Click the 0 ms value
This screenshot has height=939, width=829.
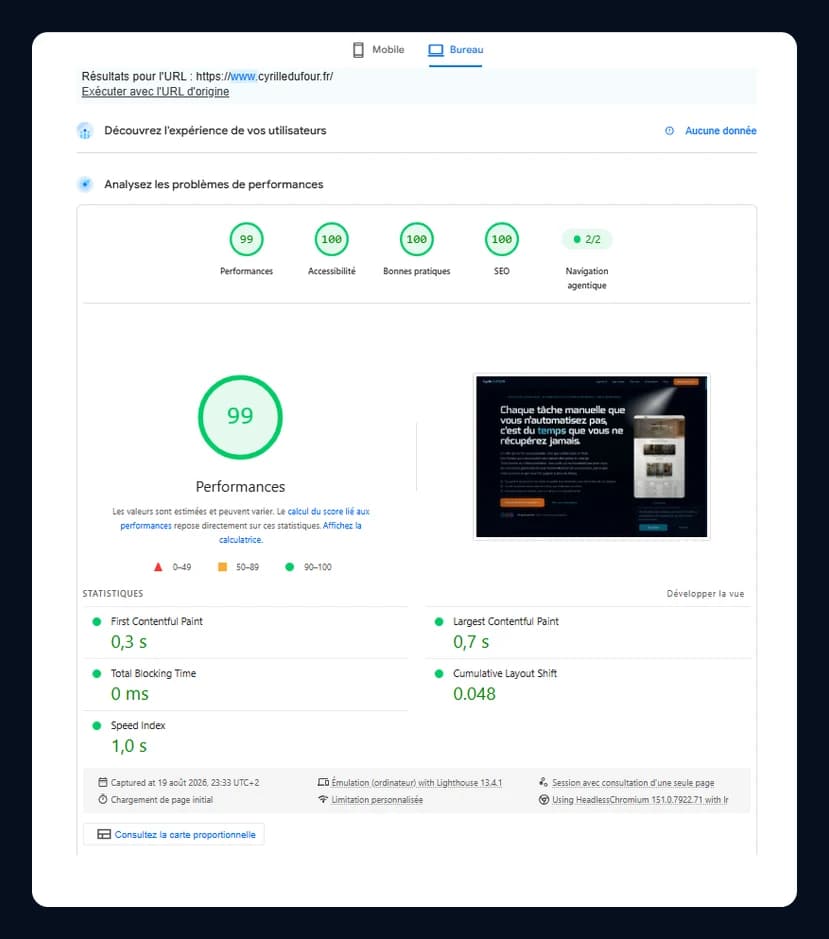click(129, 694)
